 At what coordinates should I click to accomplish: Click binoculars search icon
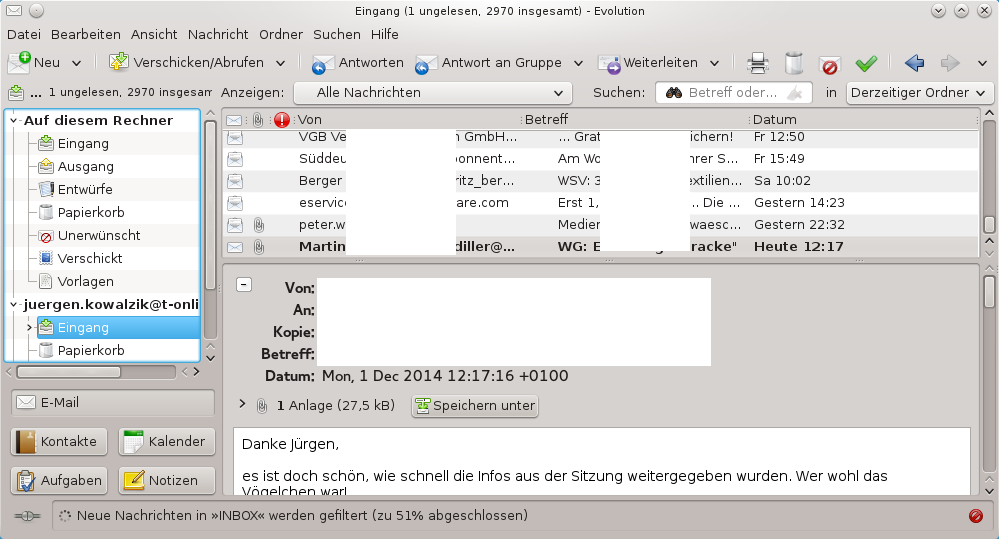[673, 93]
